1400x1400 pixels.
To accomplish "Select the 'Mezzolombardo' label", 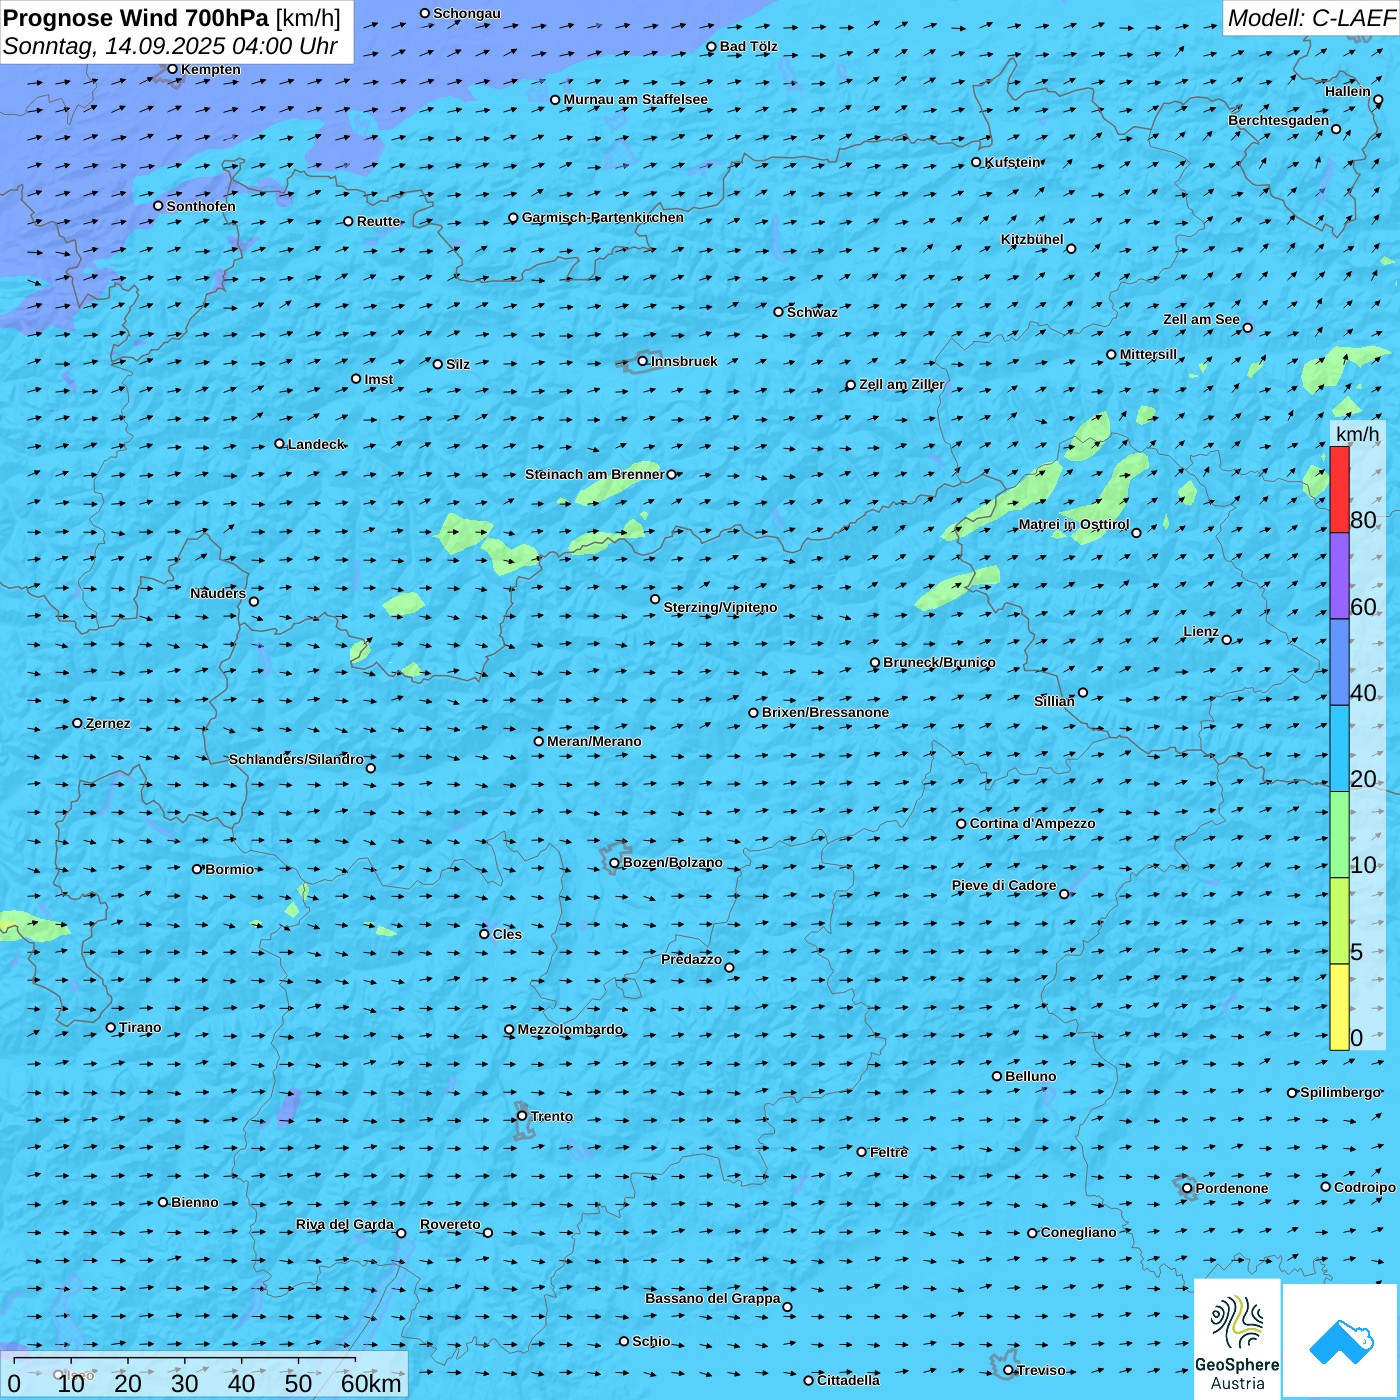I will pos(570,1029).
